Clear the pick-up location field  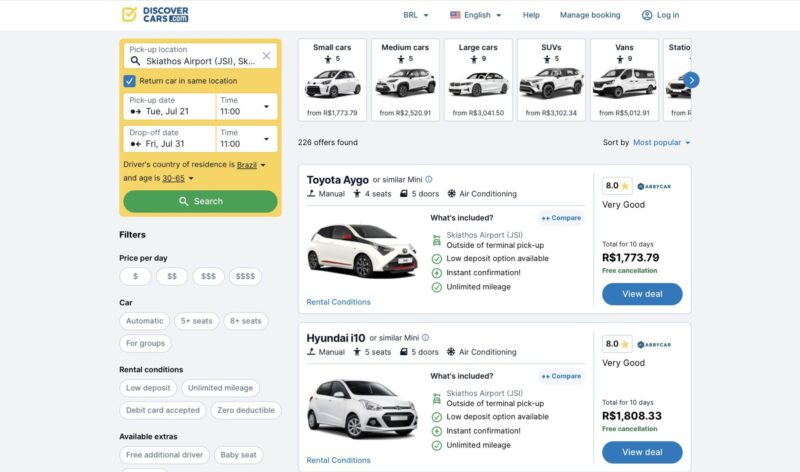(x=266, y=56)
